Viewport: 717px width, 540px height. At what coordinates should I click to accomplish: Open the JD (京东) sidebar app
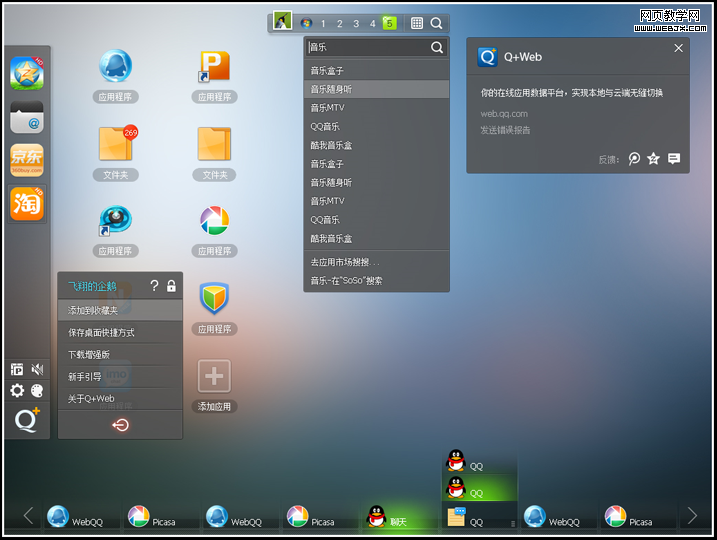click(x=27, y=160)
